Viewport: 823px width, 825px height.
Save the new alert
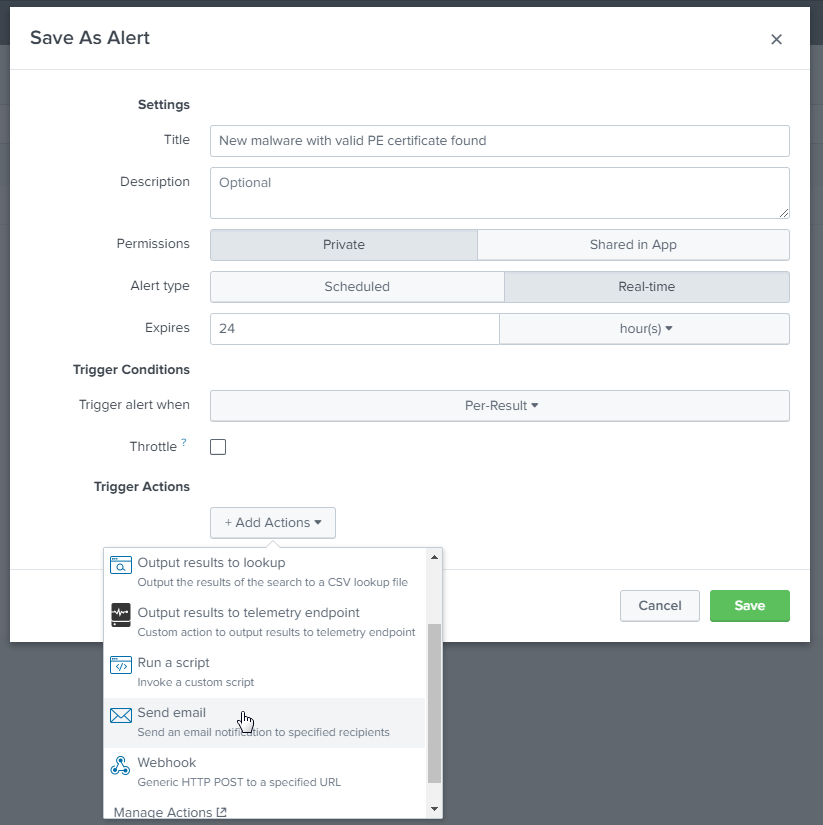click(x=749, y=605)
